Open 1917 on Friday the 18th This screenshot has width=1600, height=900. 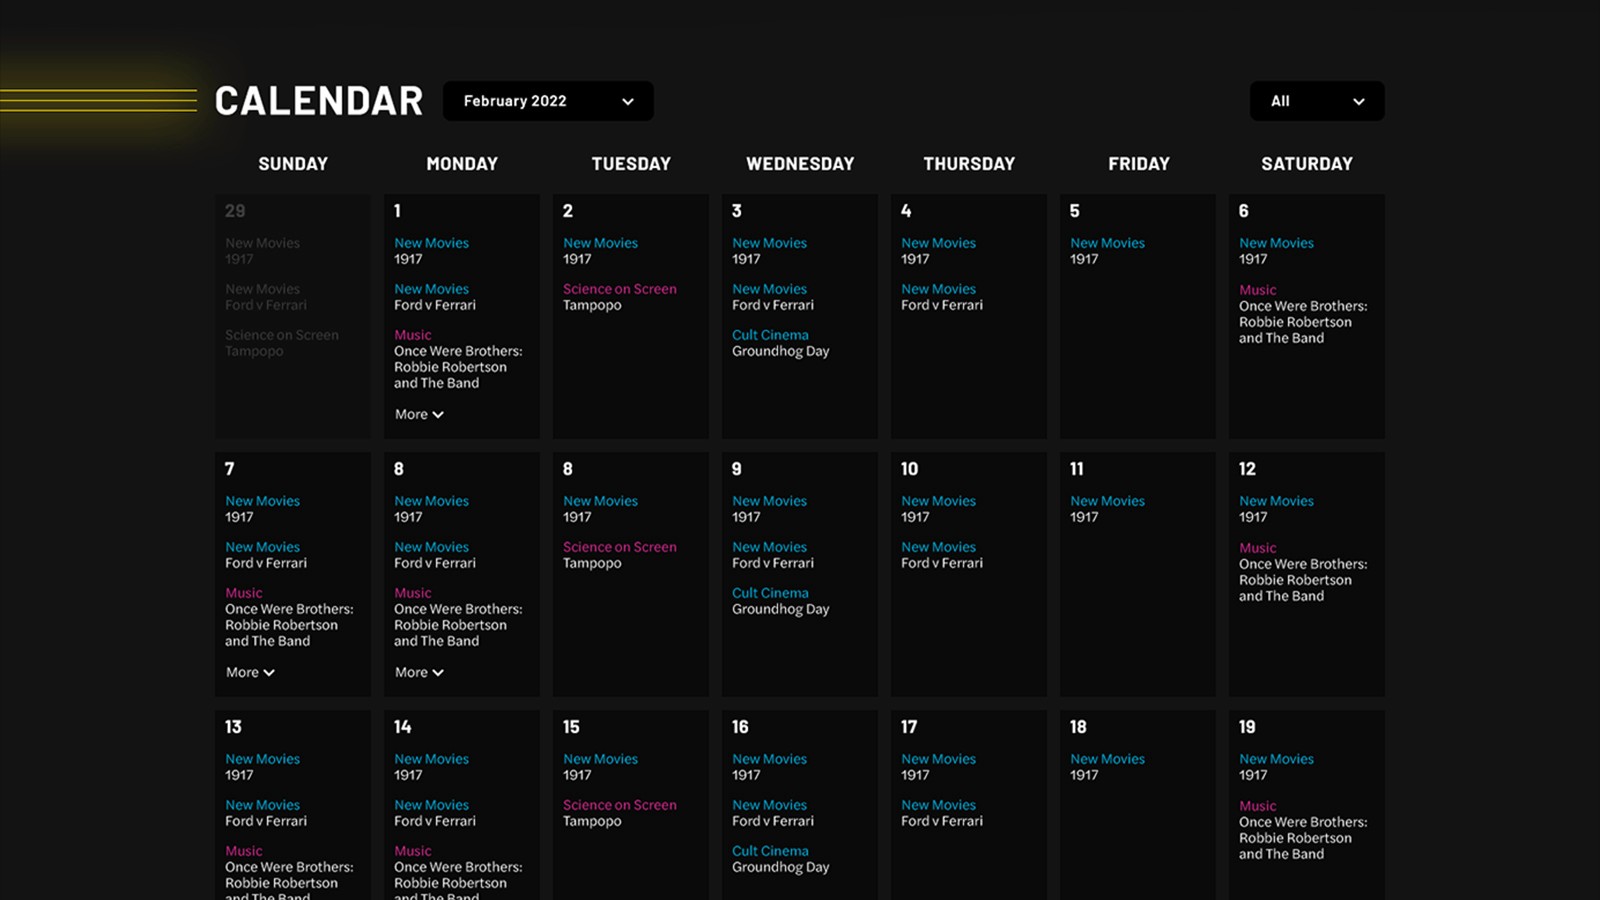pos(1084,775)
